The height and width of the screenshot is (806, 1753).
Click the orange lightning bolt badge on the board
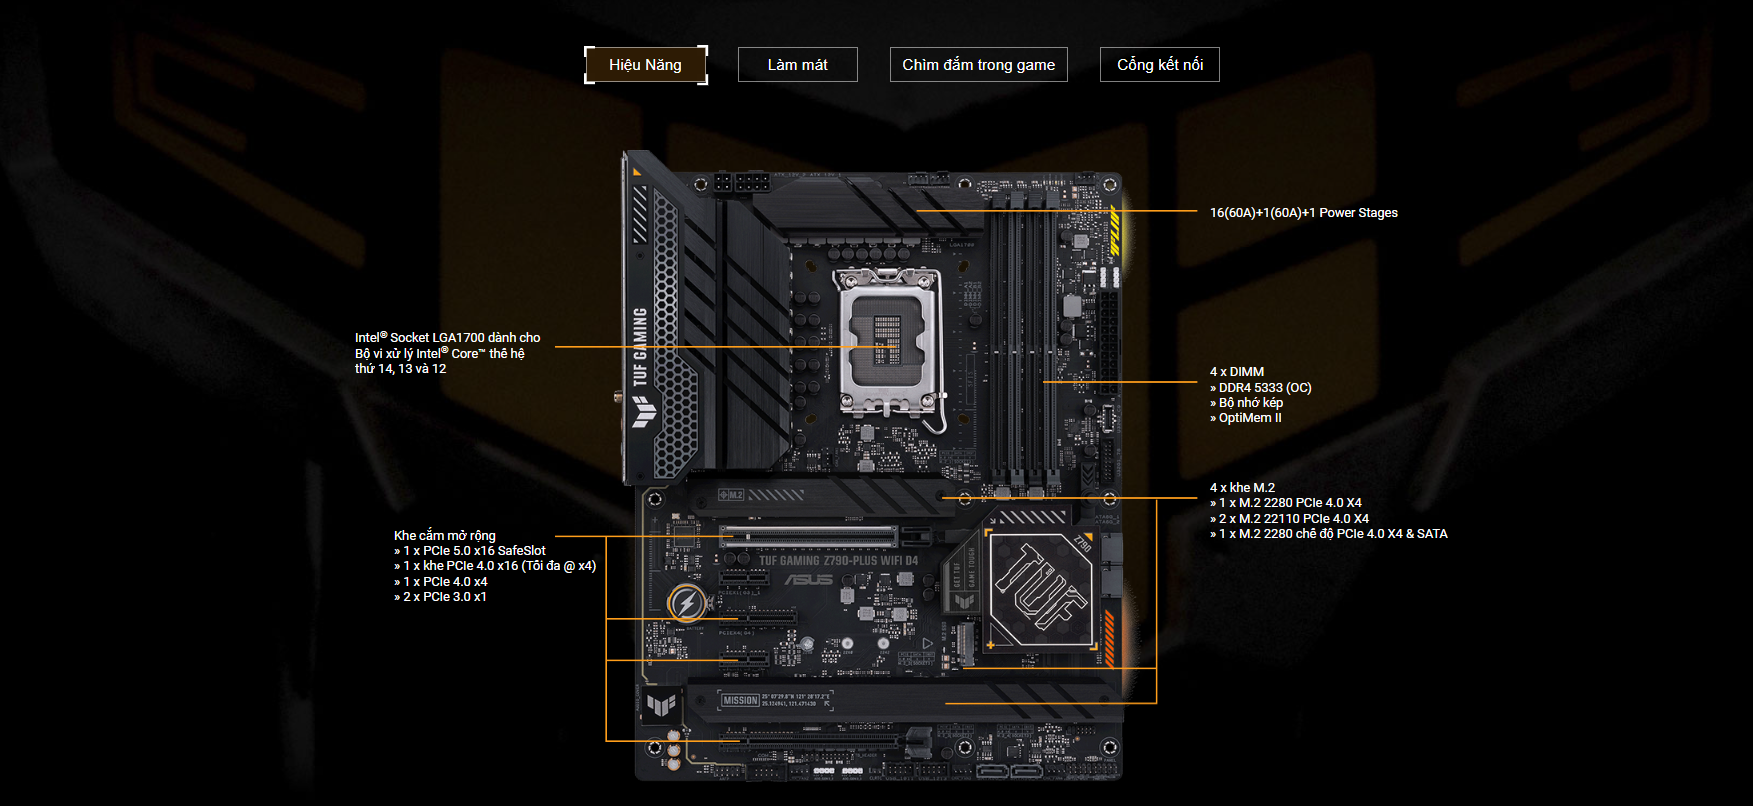click(686, 603)
